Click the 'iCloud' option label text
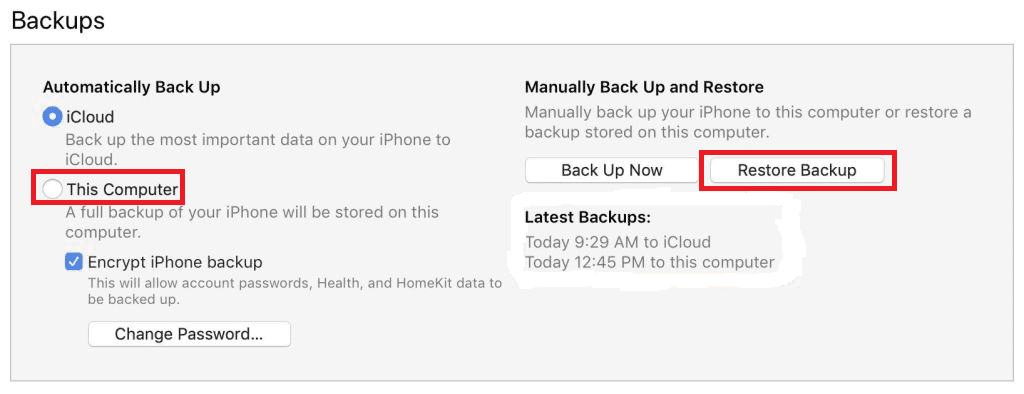Viewport: 1024px width, 394px height. (90, 118)
